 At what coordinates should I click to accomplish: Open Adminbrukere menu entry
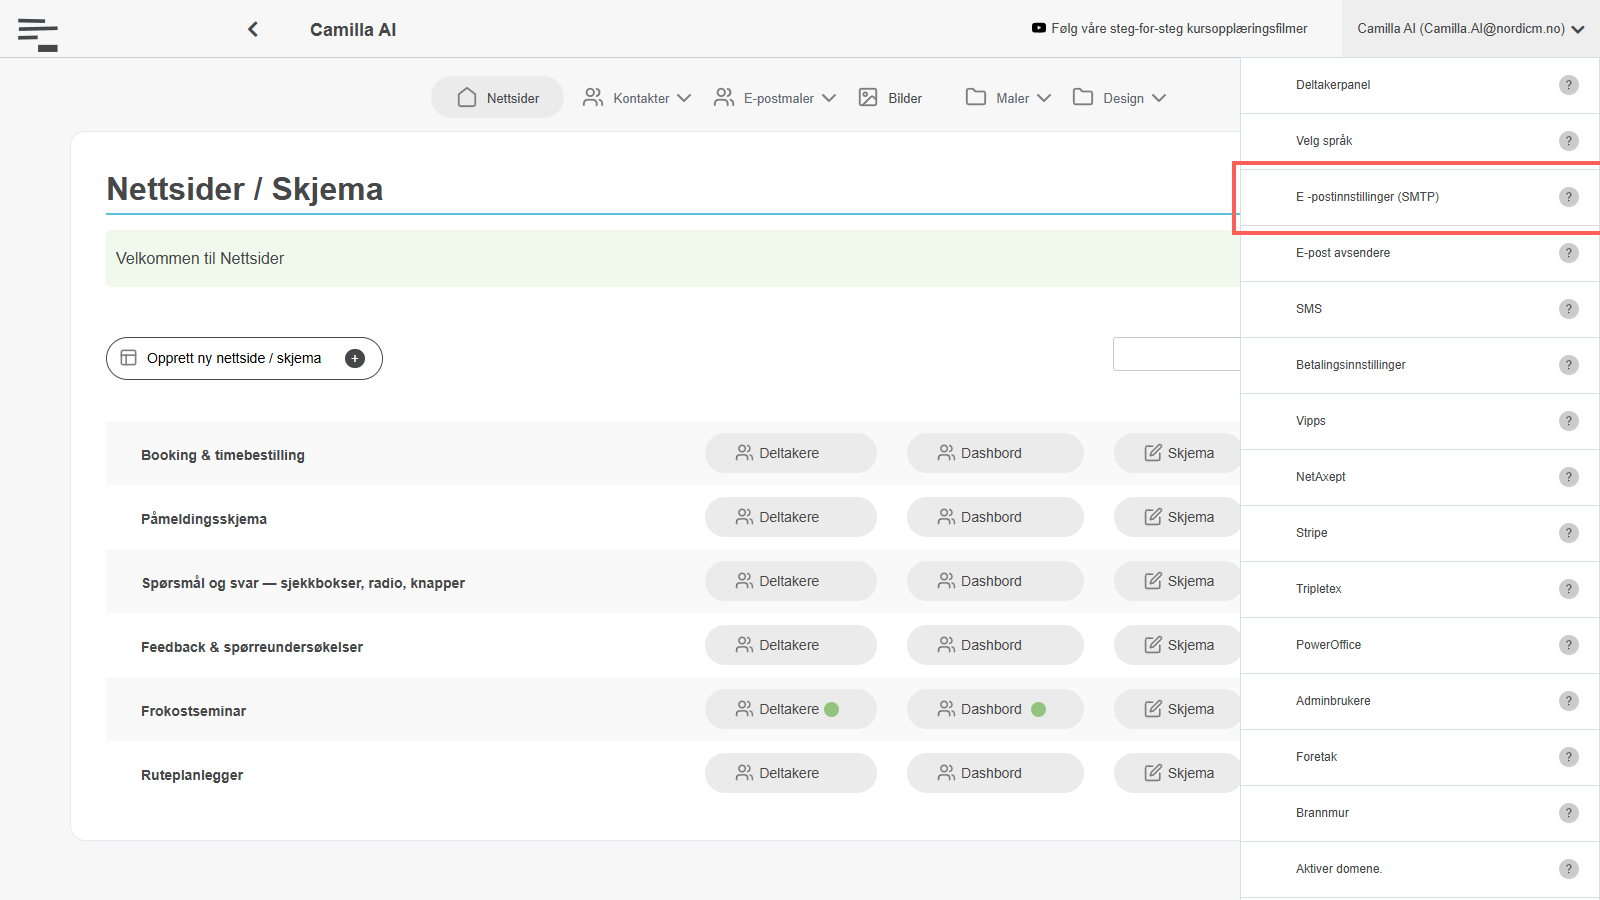click(1420, 701)
